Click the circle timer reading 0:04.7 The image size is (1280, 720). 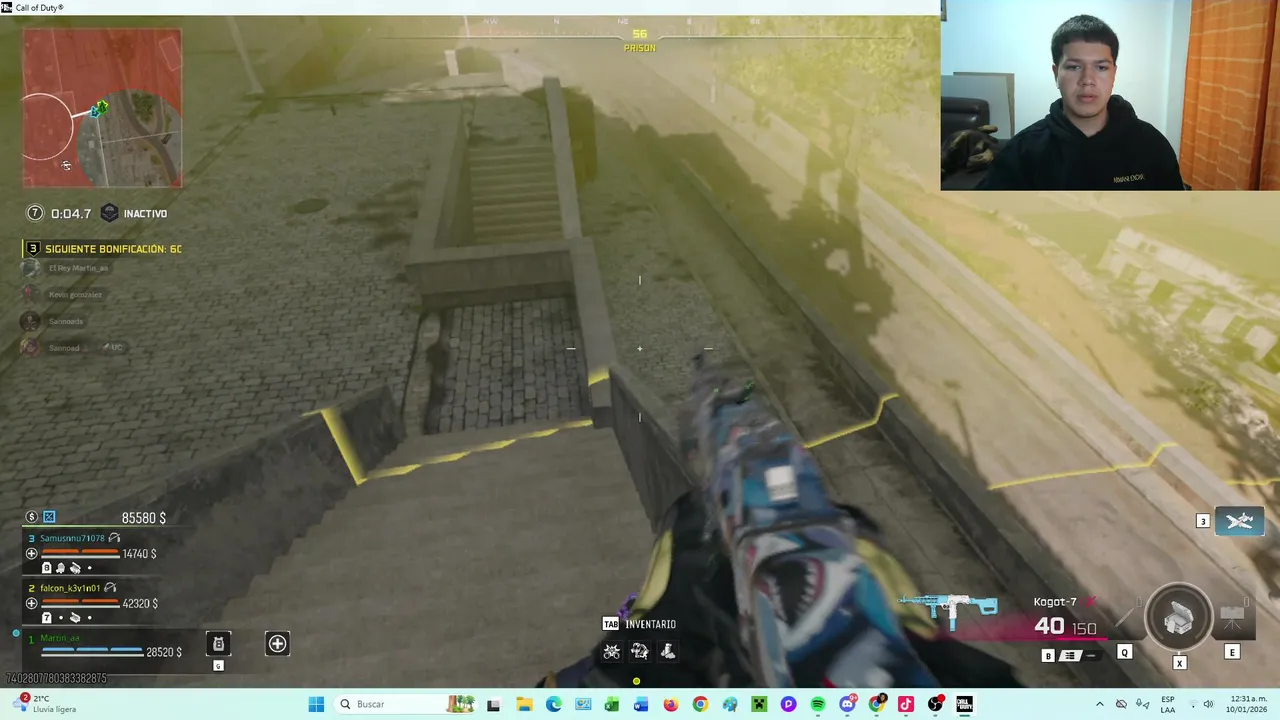point(58,214)
